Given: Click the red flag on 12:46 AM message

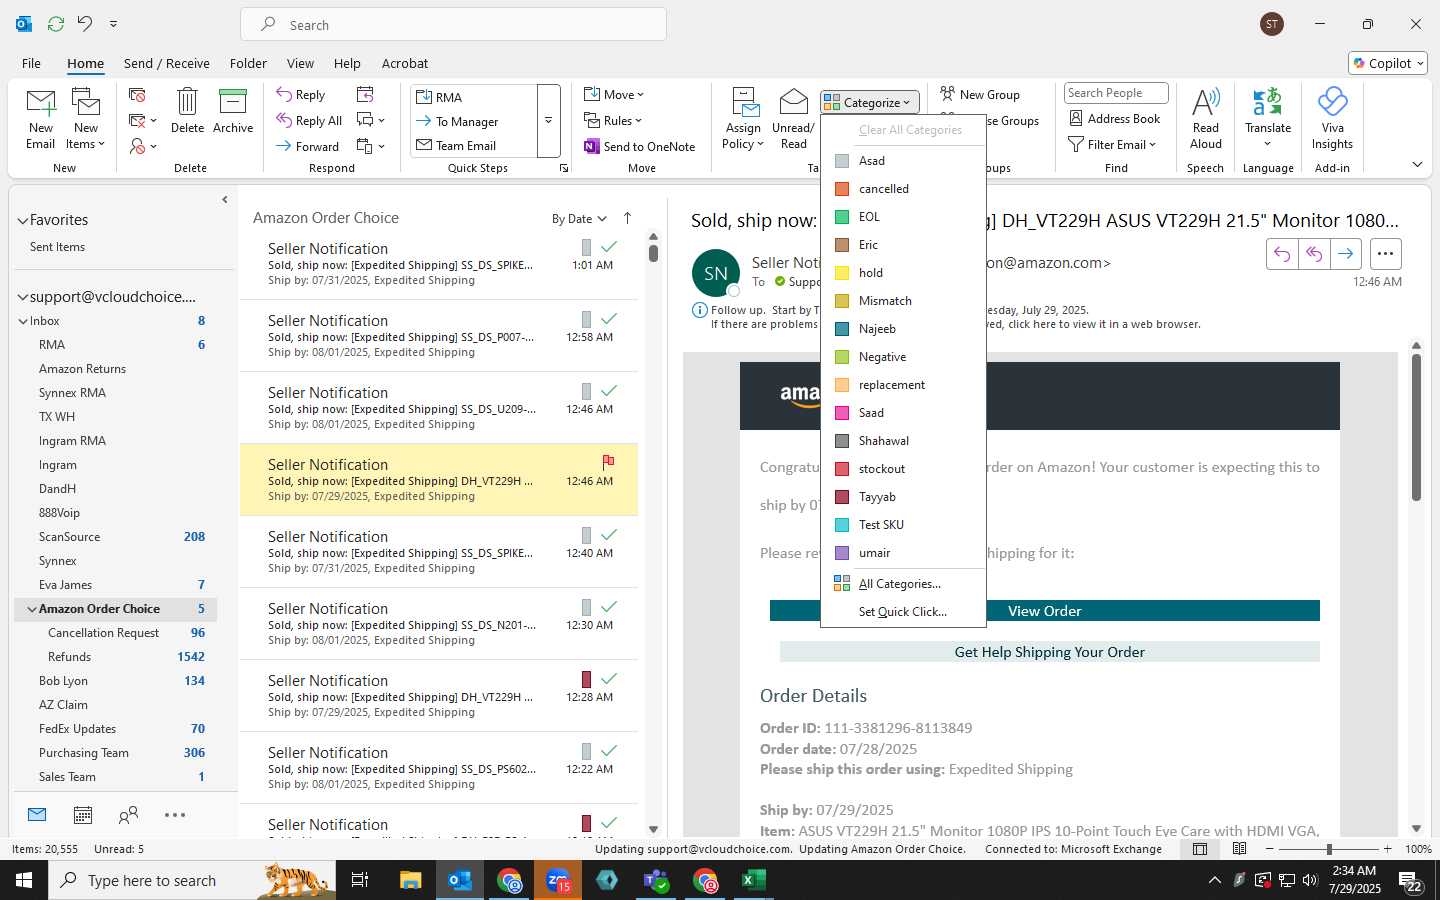Looking at the screenshot, I should tap(608, 461).
